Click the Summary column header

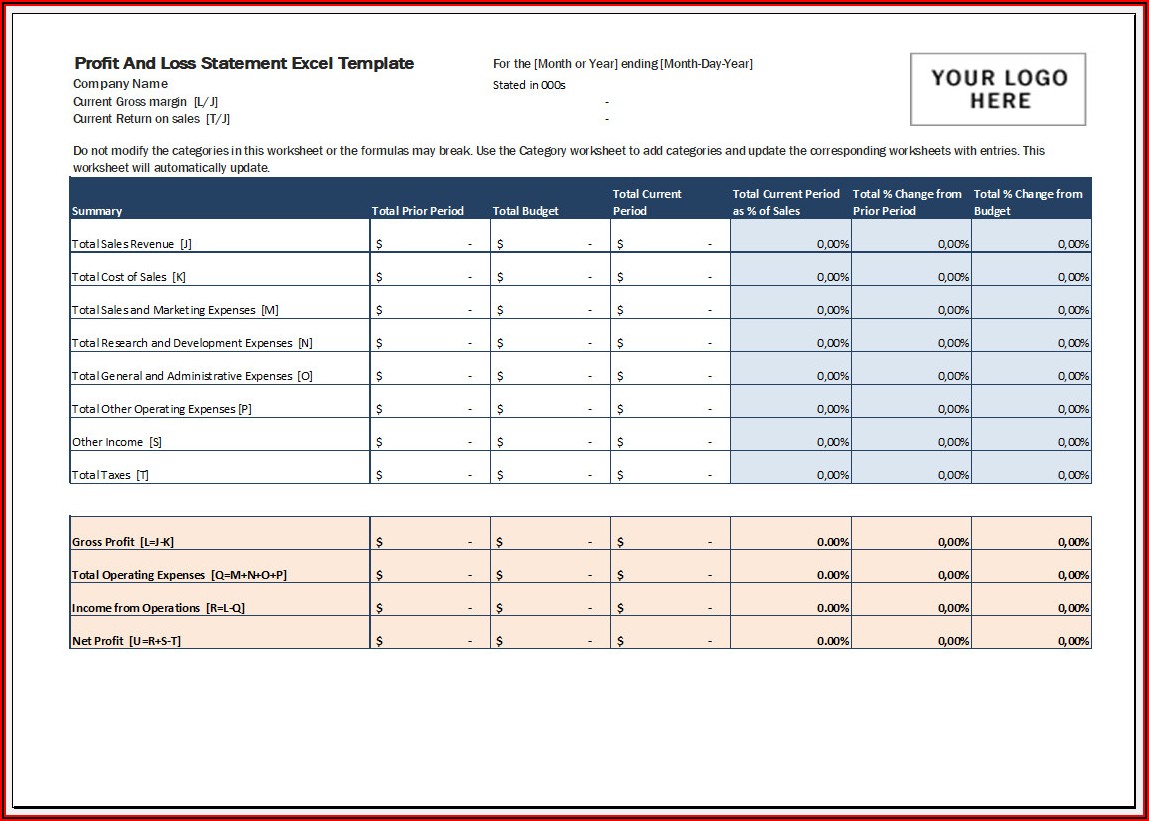[97, 211]
